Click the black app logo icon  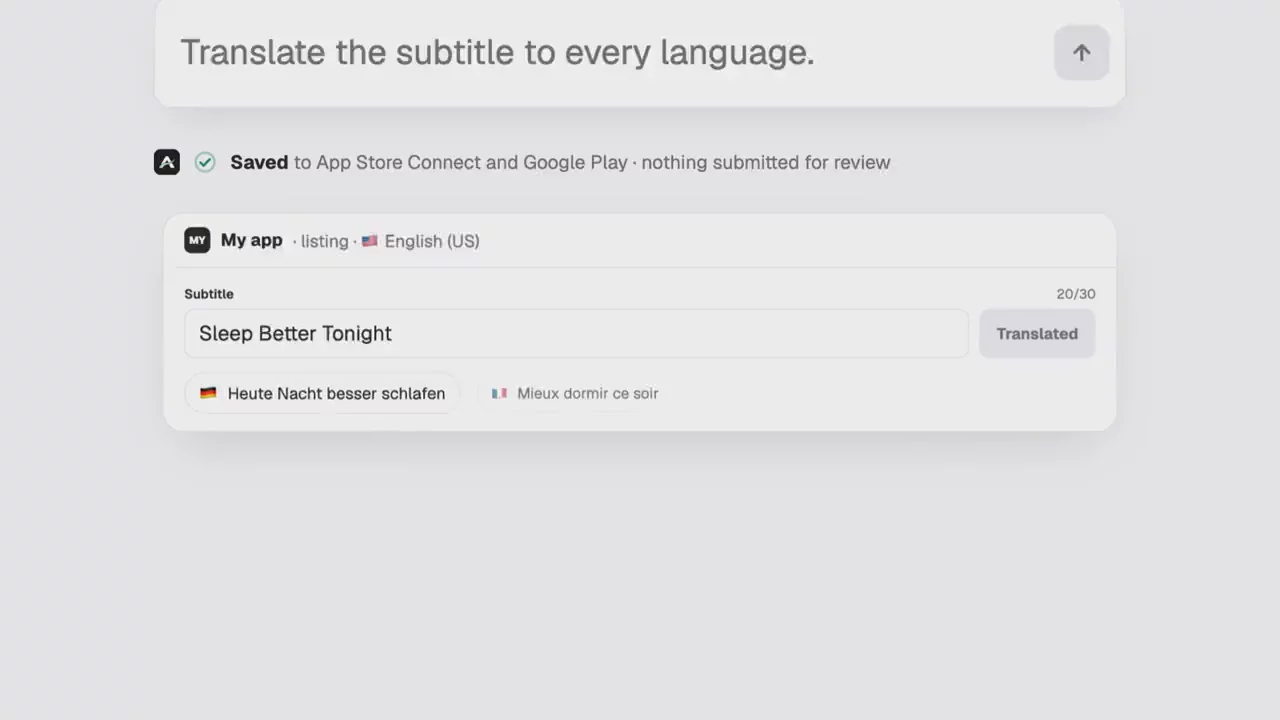[167, 162]
